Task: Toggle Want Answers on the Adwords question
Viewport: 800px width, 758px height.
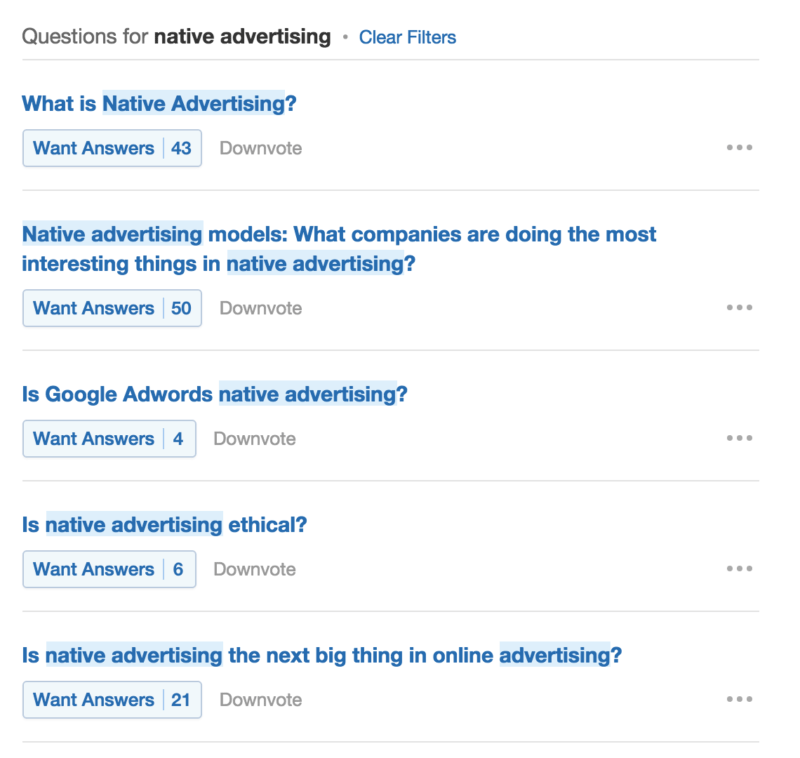Action: pos(94,438)
